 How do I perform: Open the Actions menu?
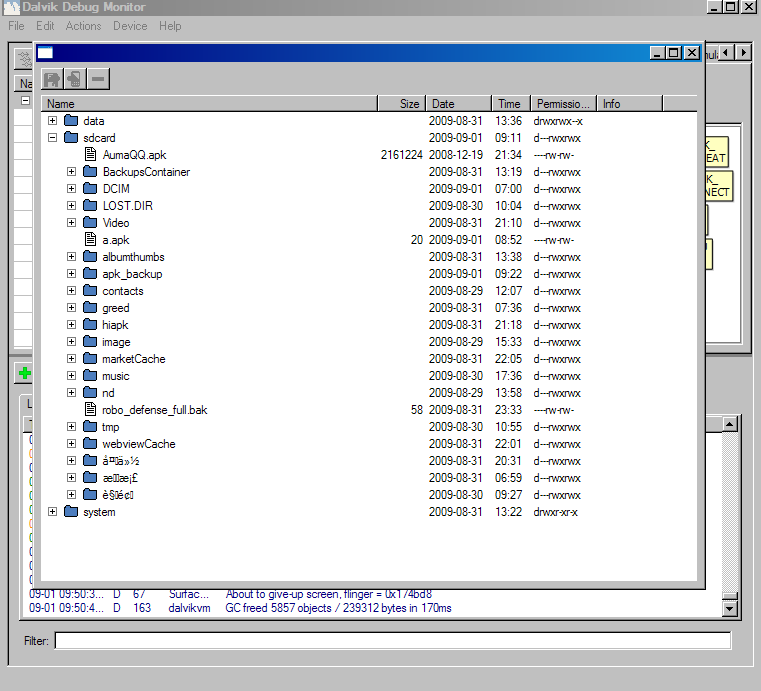83,26
